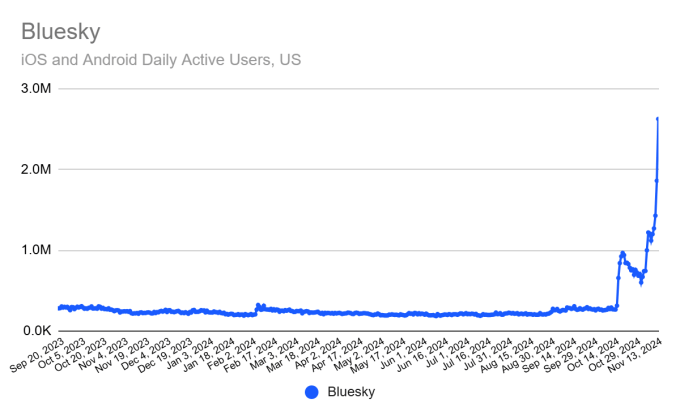
Task: Click the small February 2024 bump on the line
Action: (258, 305)
